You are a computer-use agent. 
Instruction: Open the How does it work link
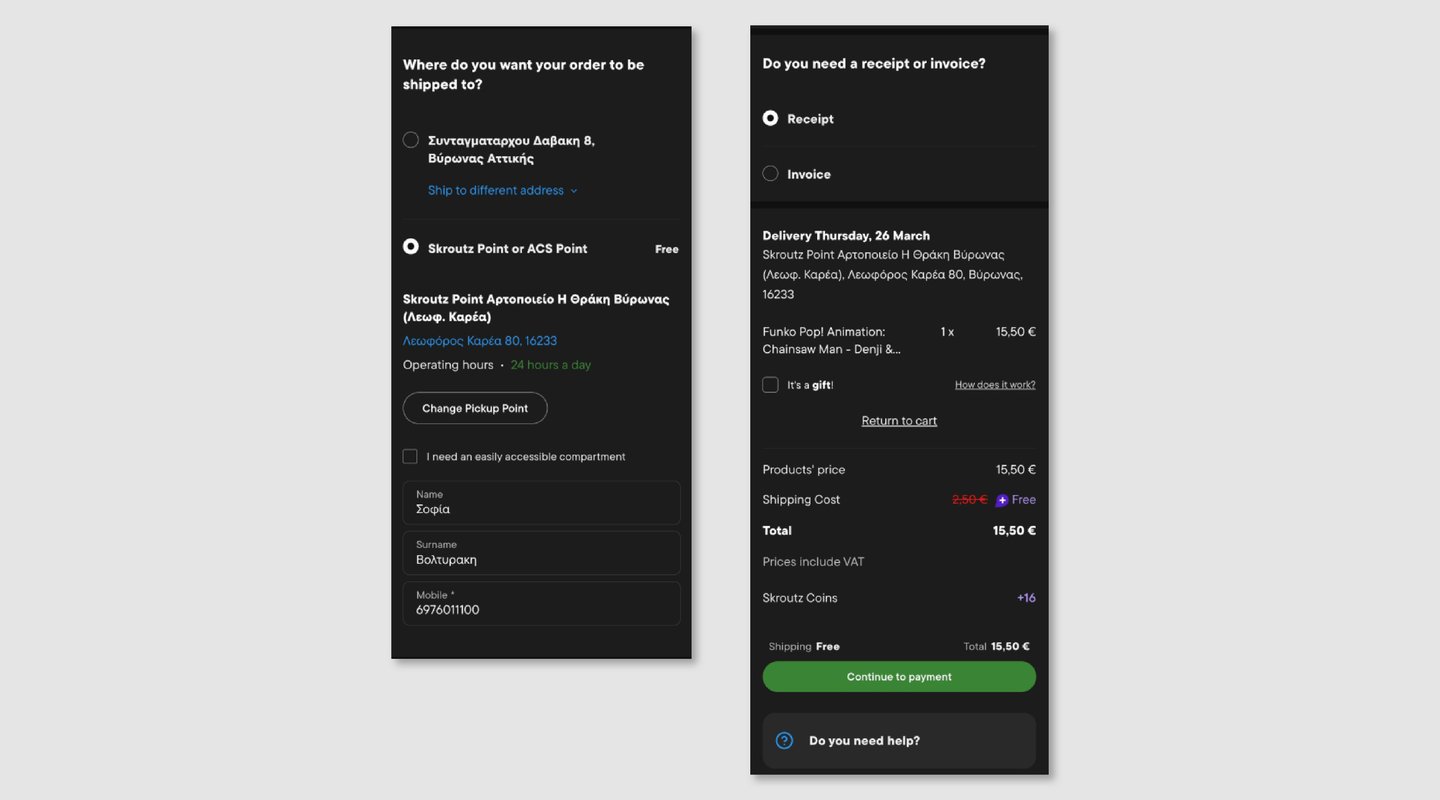(x=995, y=385)
